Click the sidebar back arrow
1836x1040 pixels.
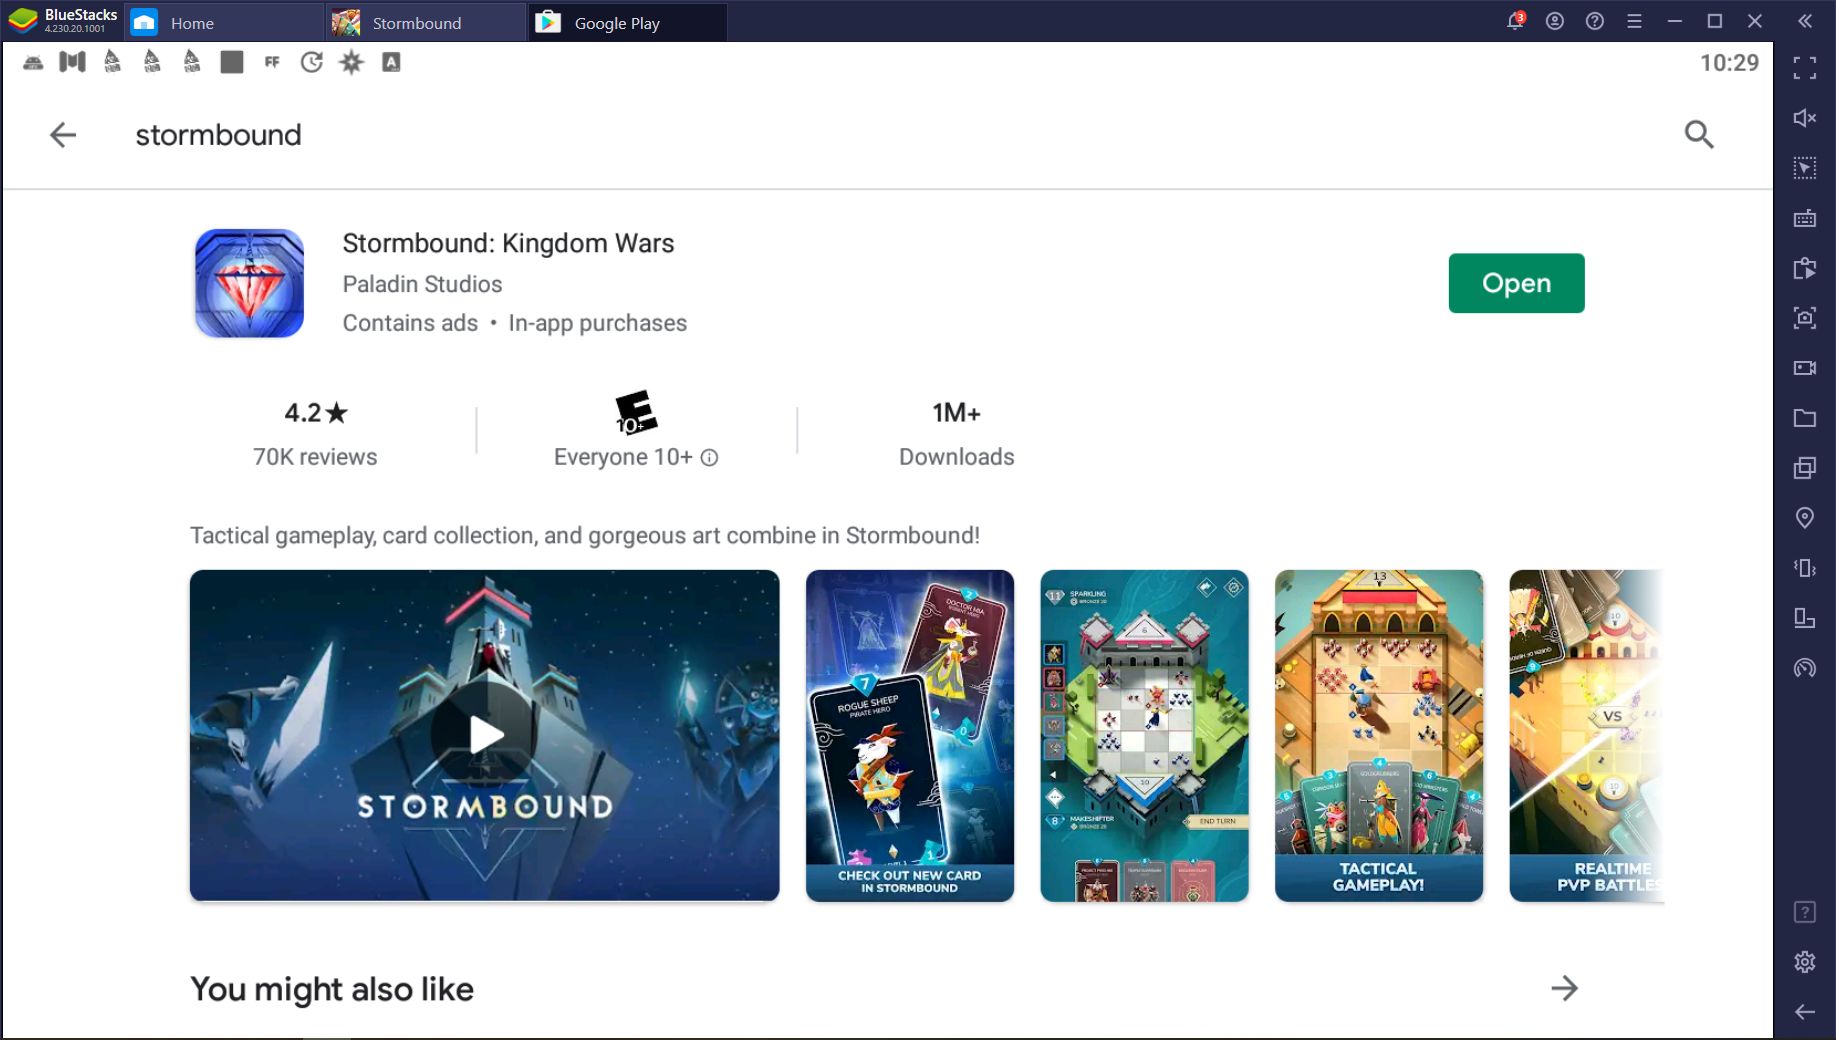click(1805, 1012)
